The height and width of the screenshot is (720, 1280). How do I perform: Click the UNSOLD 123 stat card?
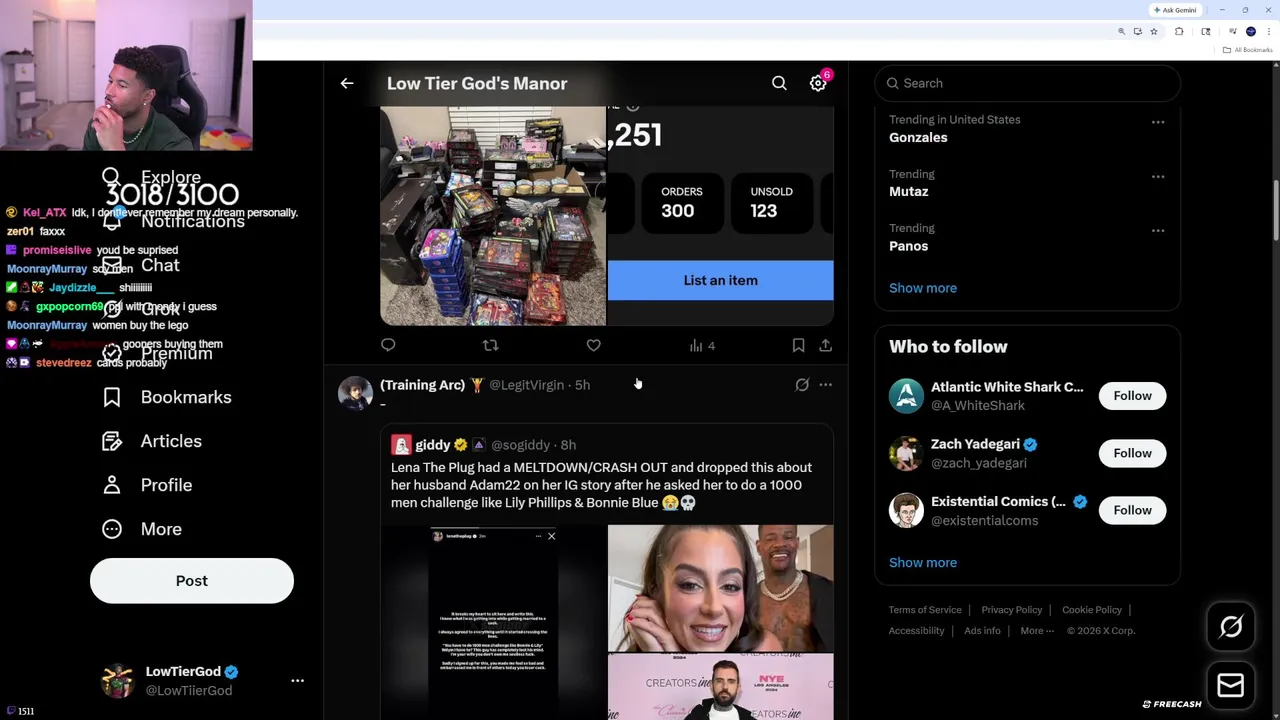(x=771, y=202)
